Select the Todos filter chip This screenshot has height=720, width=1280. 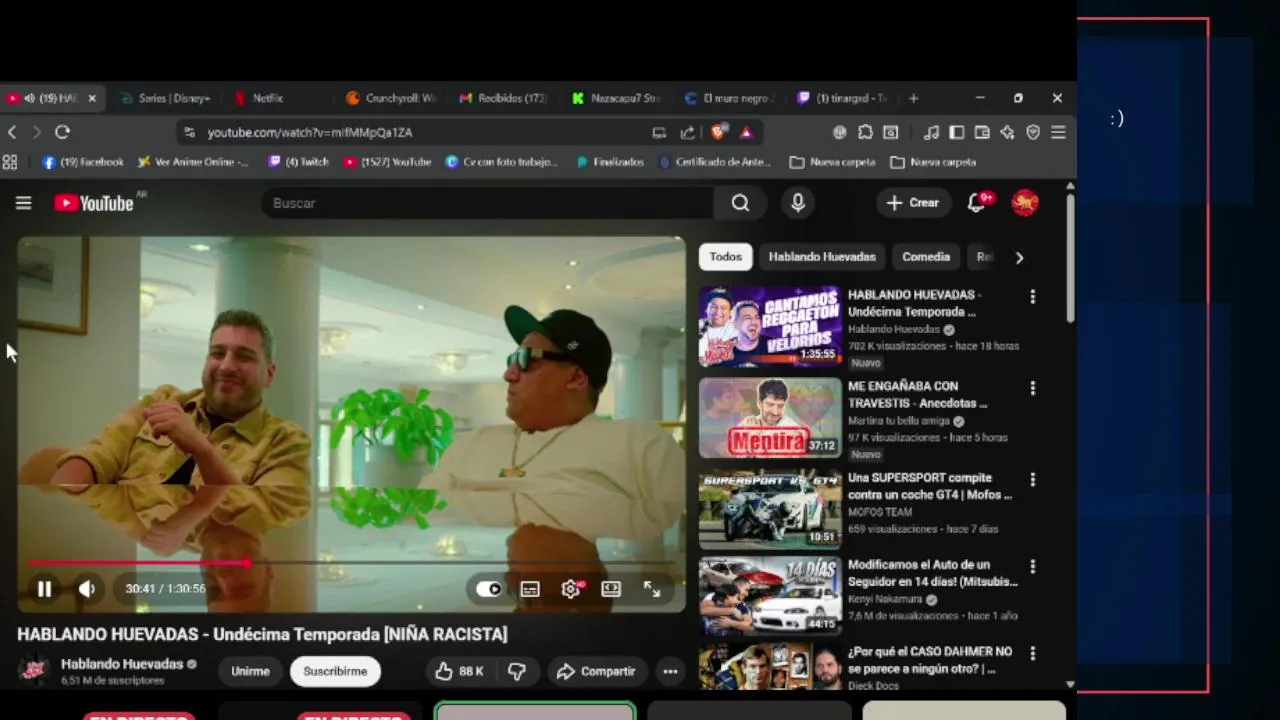[725, 257]
